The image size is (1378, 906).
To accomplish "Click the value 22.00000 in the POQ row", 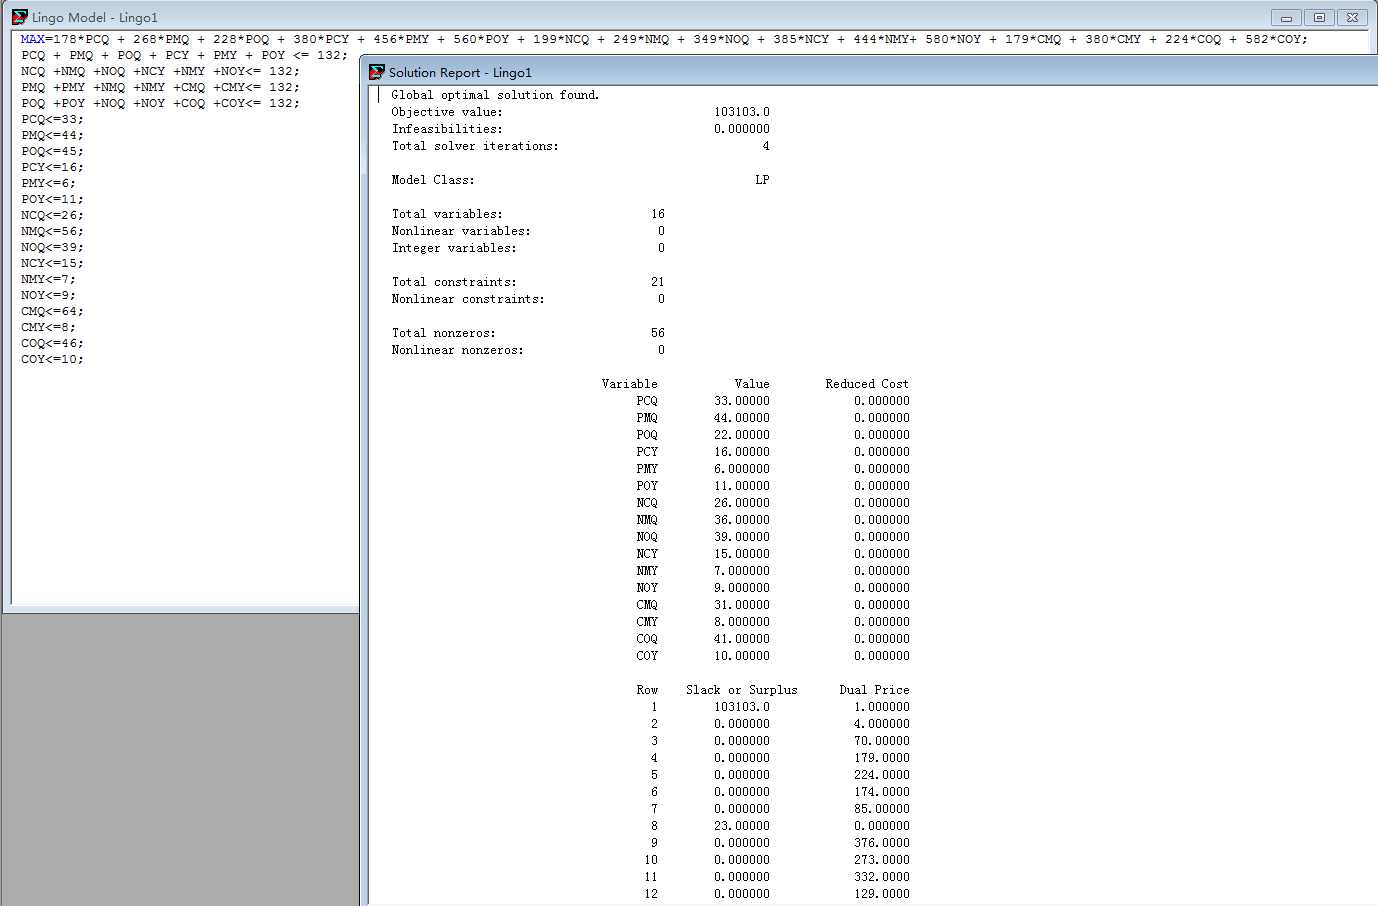I will point(742,435).
